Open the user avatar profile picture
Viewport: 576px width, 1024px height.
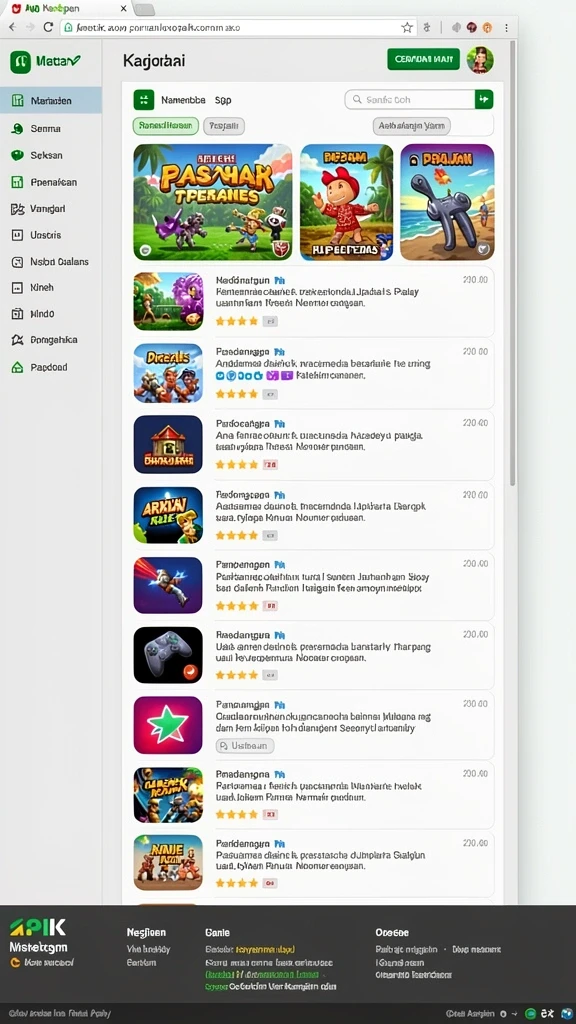(x=480, y=59)
